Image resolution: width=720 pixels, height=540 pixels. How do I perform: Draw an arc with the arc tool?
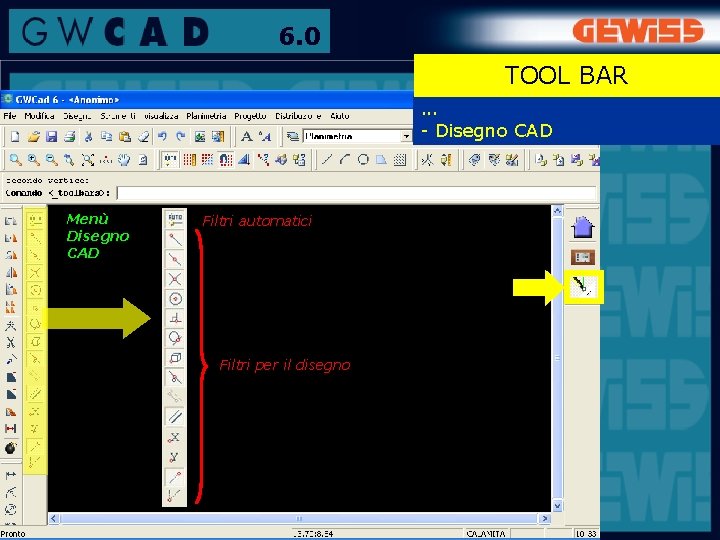345,160
